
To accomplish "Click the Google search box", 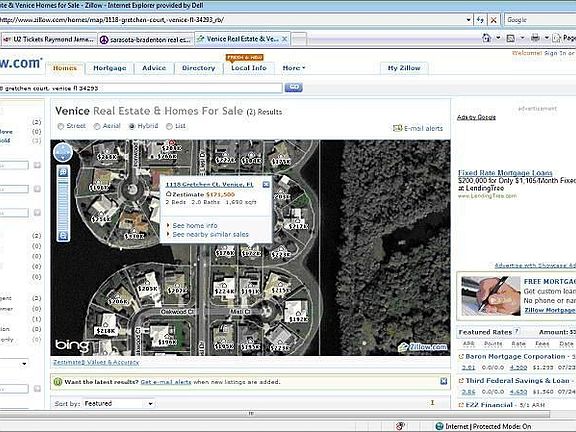I will tap(540, 20).
